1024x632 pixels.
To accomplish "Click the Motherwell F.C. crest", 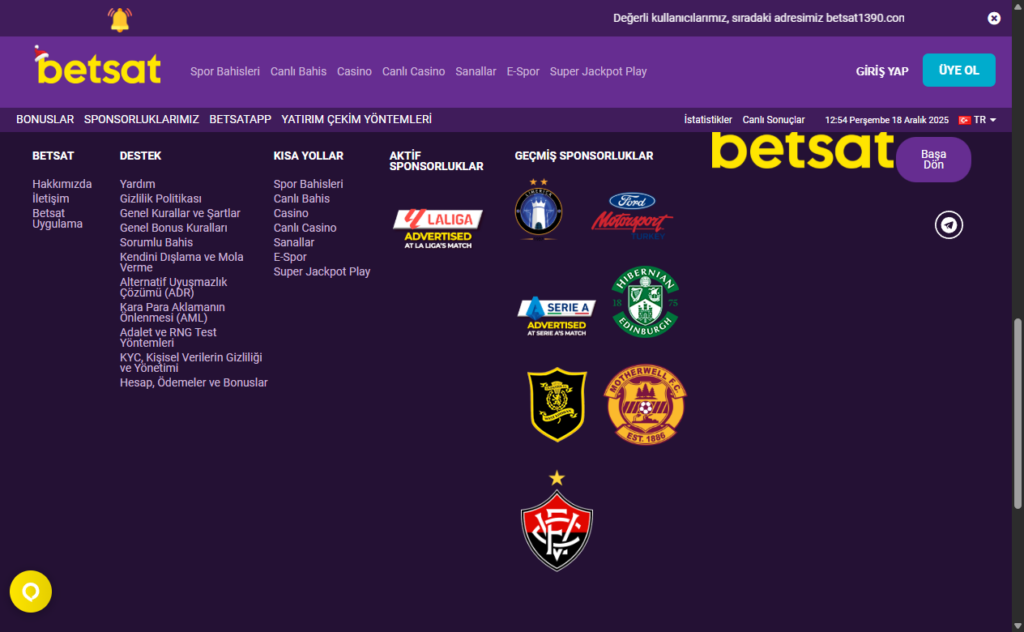I will [645, 405].
